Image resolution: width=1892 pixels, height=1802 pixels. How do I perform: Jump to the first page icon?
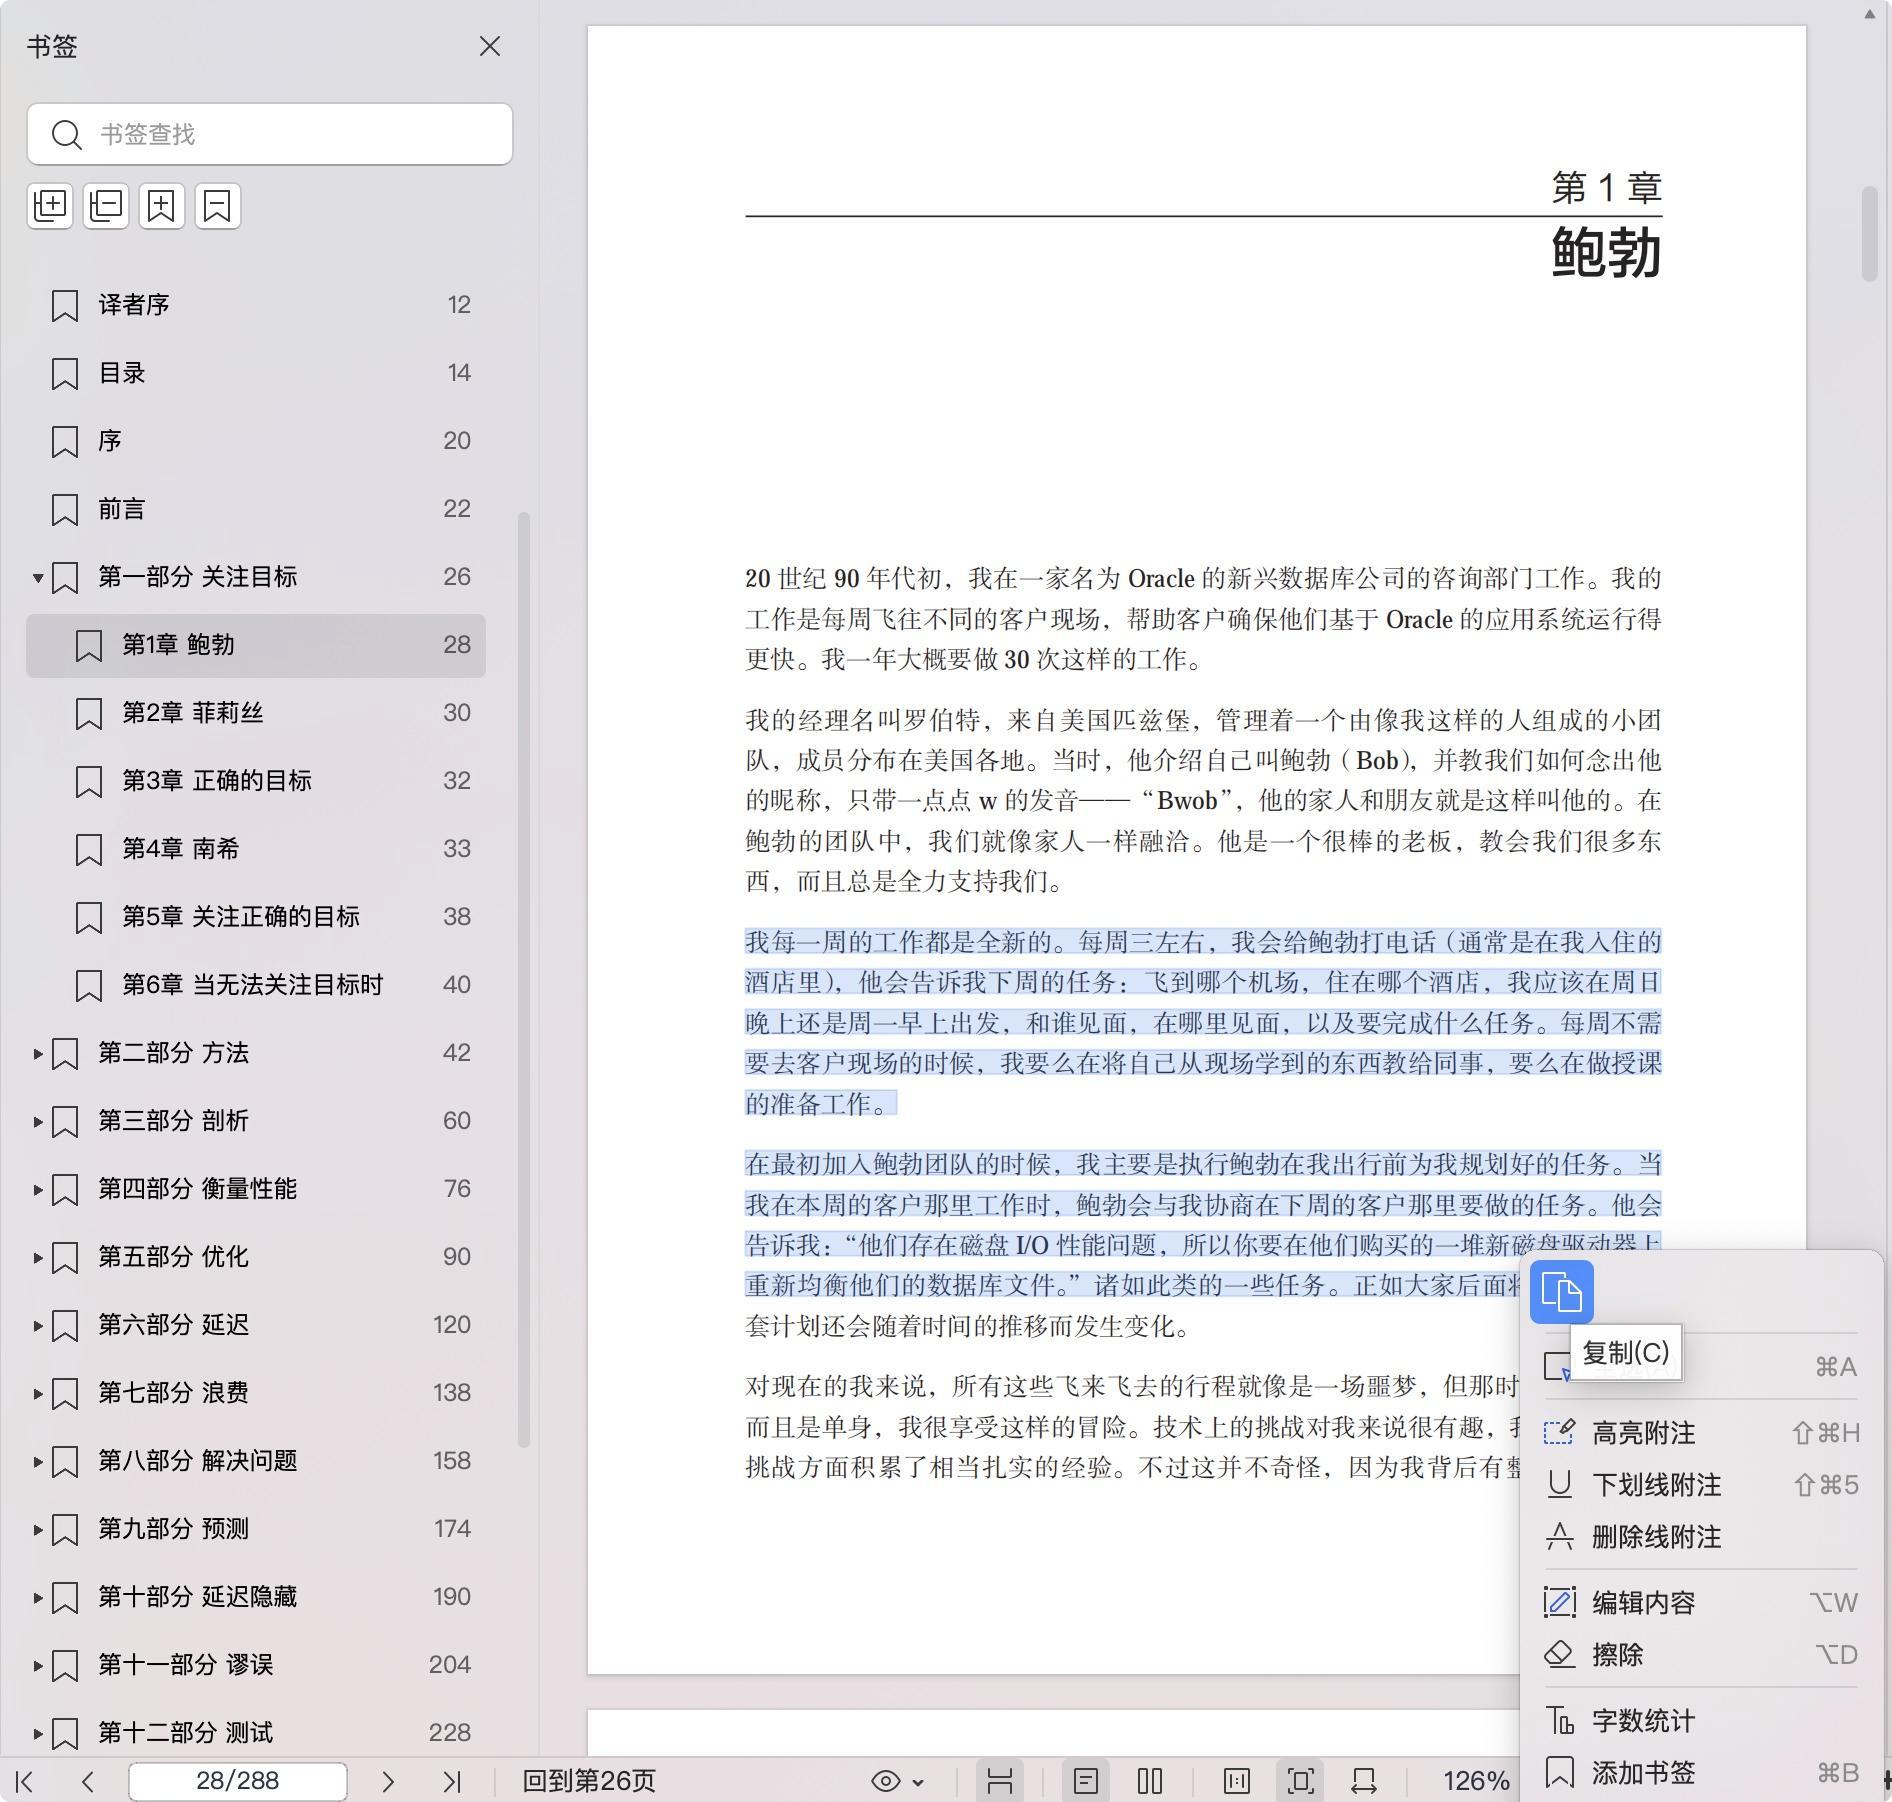point(26,1781)
